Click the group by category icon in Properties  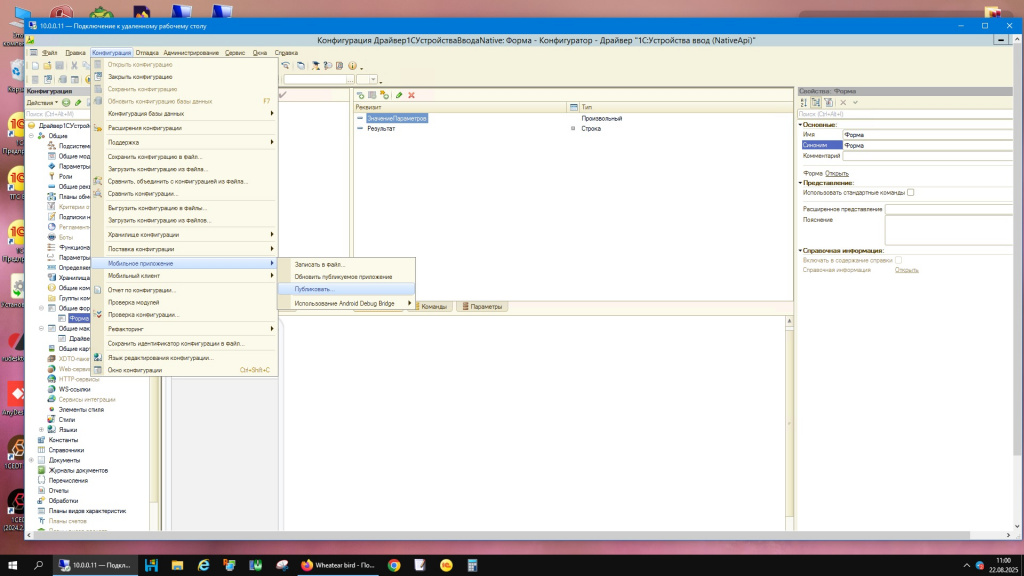(x=816, y=103)
